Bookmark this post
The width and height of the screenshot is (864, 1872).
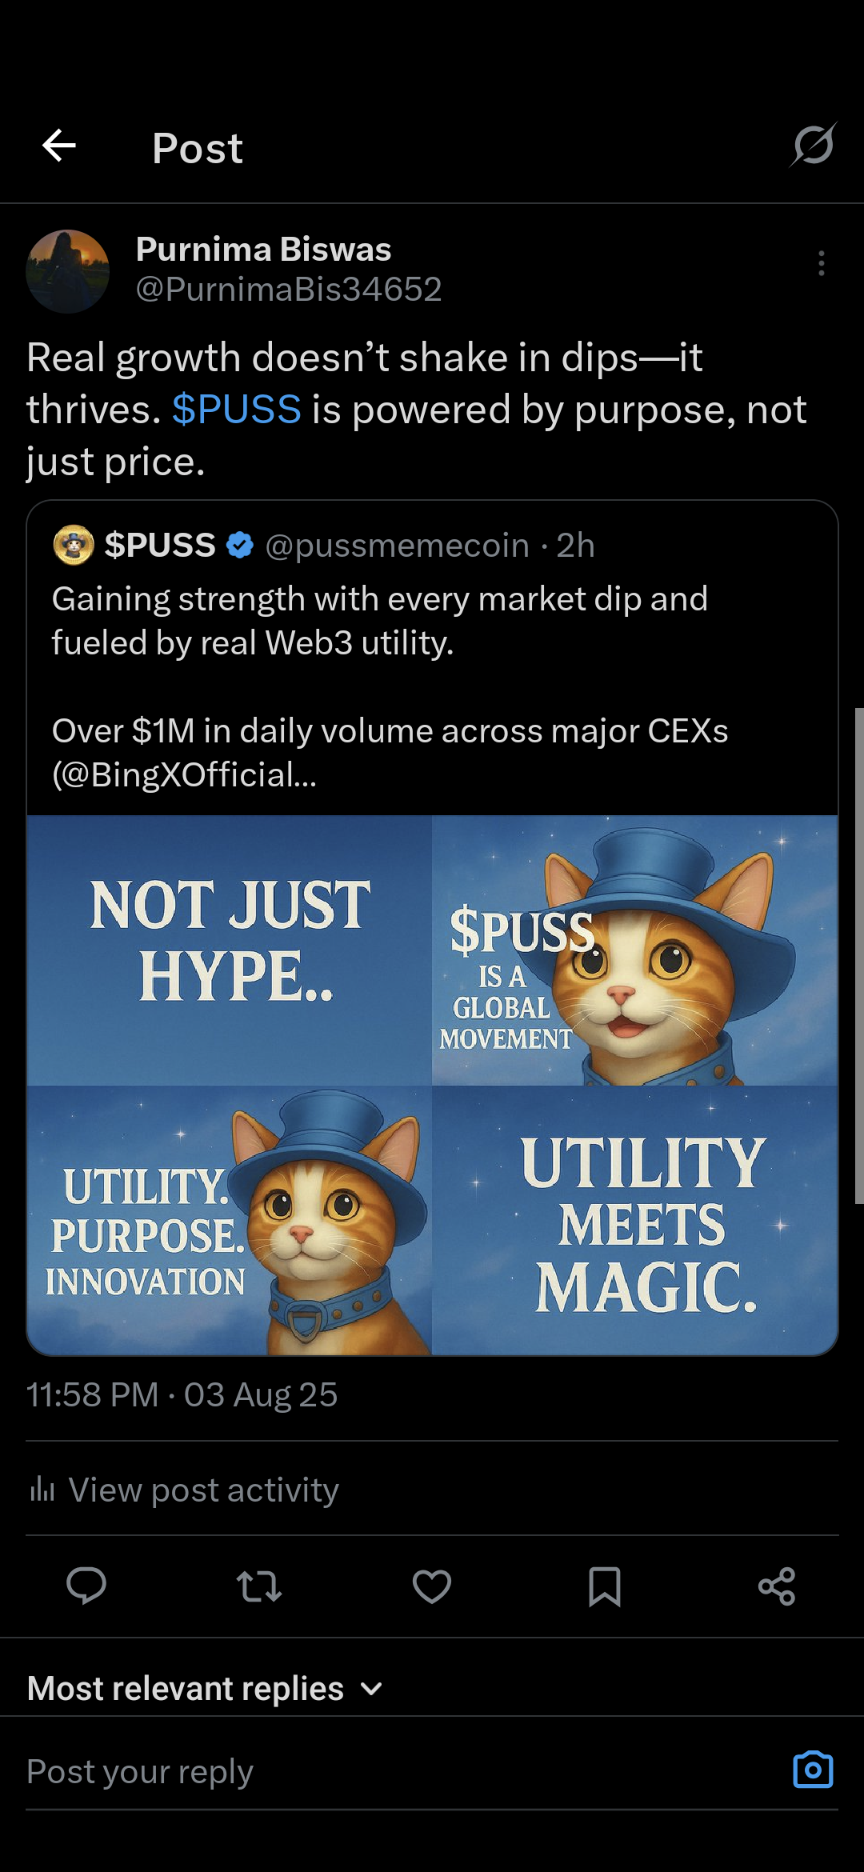point(604,1586)
